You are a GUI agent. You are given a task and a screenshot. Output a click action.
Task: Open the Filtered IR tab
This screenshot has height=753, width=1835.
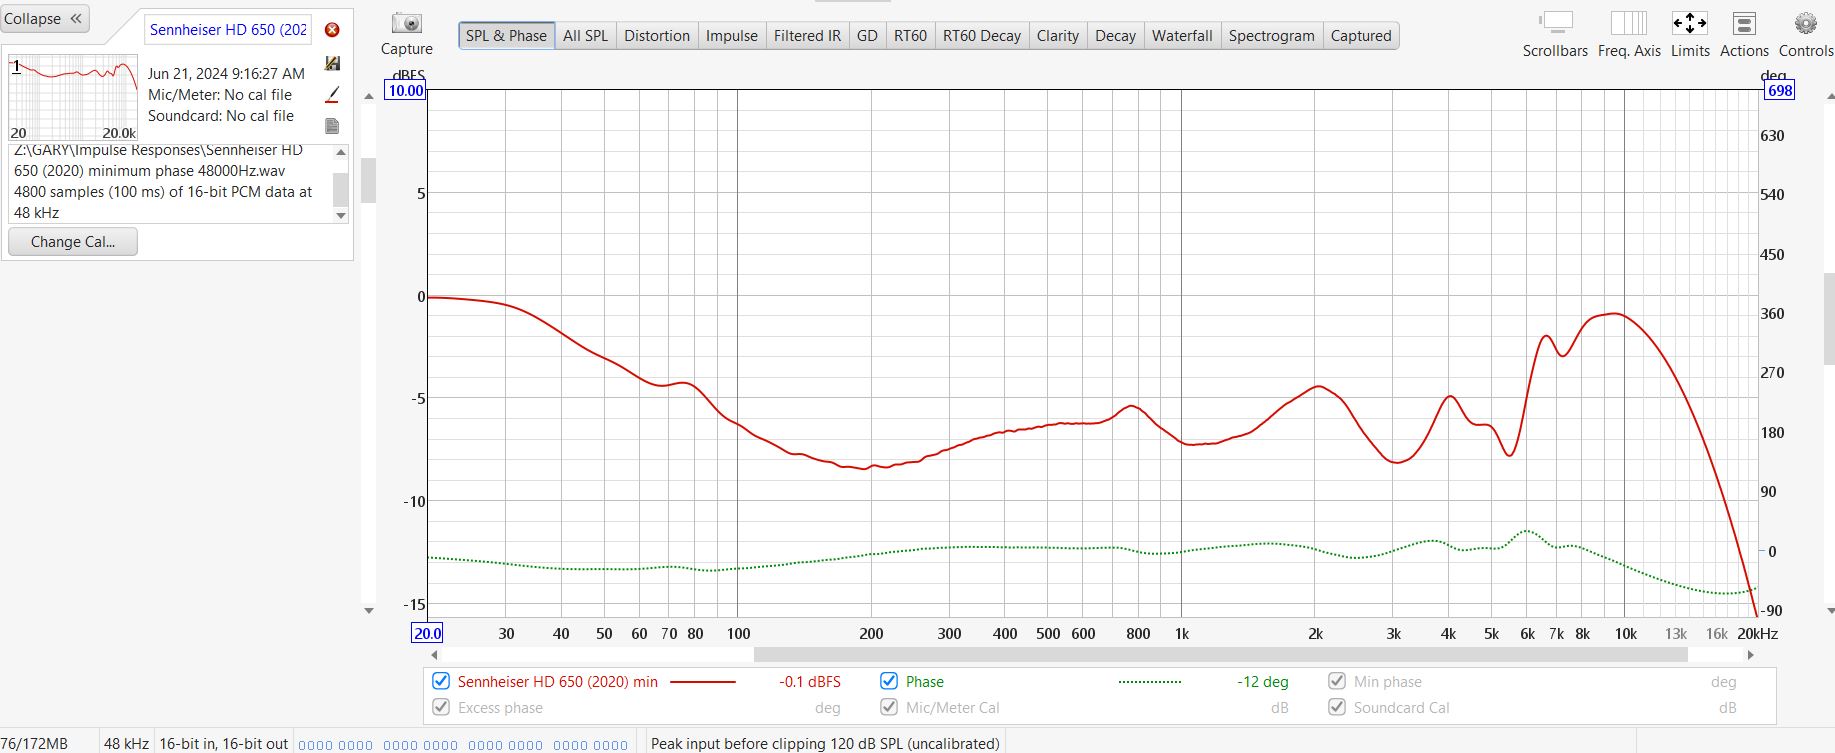coord(807,36)
